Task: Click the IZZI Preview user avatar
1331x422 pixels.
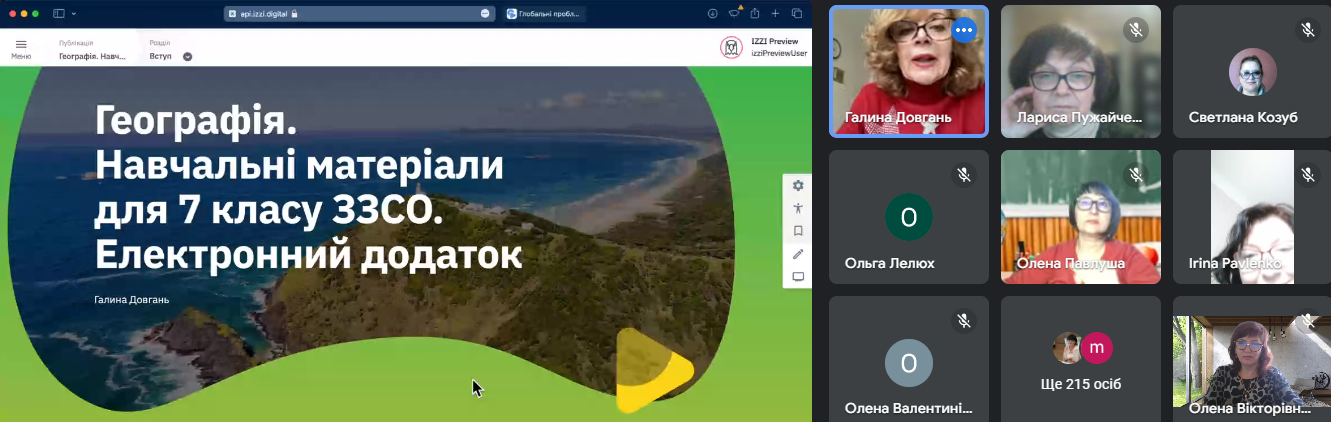Action: pos(731,48)
